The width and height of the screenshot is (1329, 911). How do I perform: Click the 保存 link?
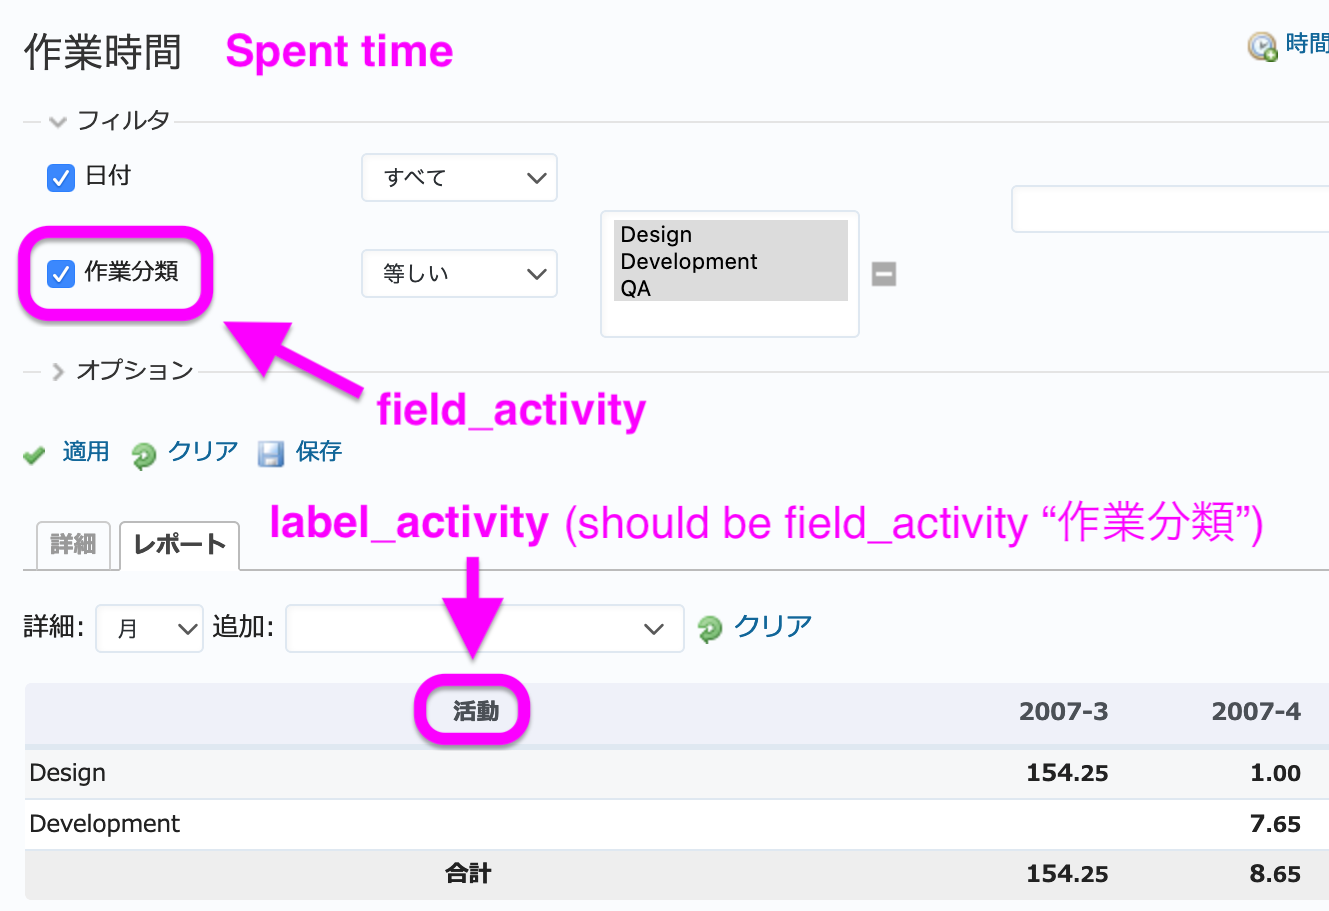point(319,452)
